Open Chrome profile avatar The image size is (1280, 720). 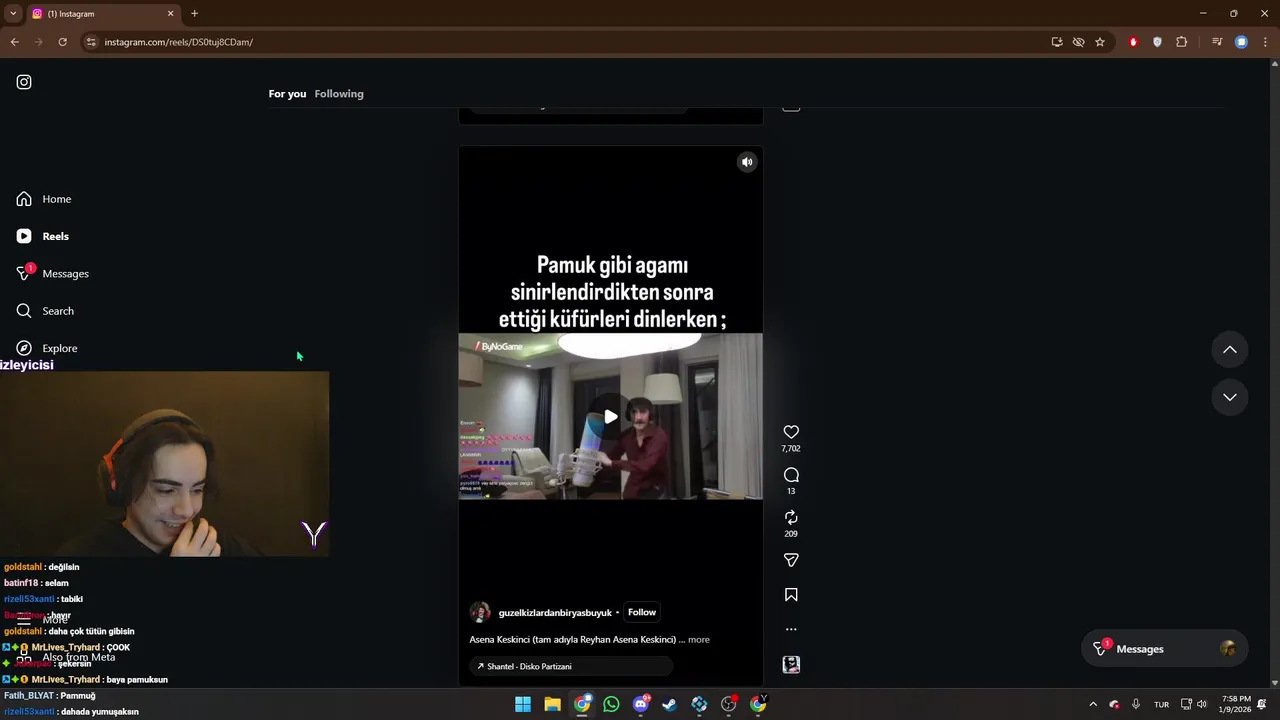[x=1241, y=42]
